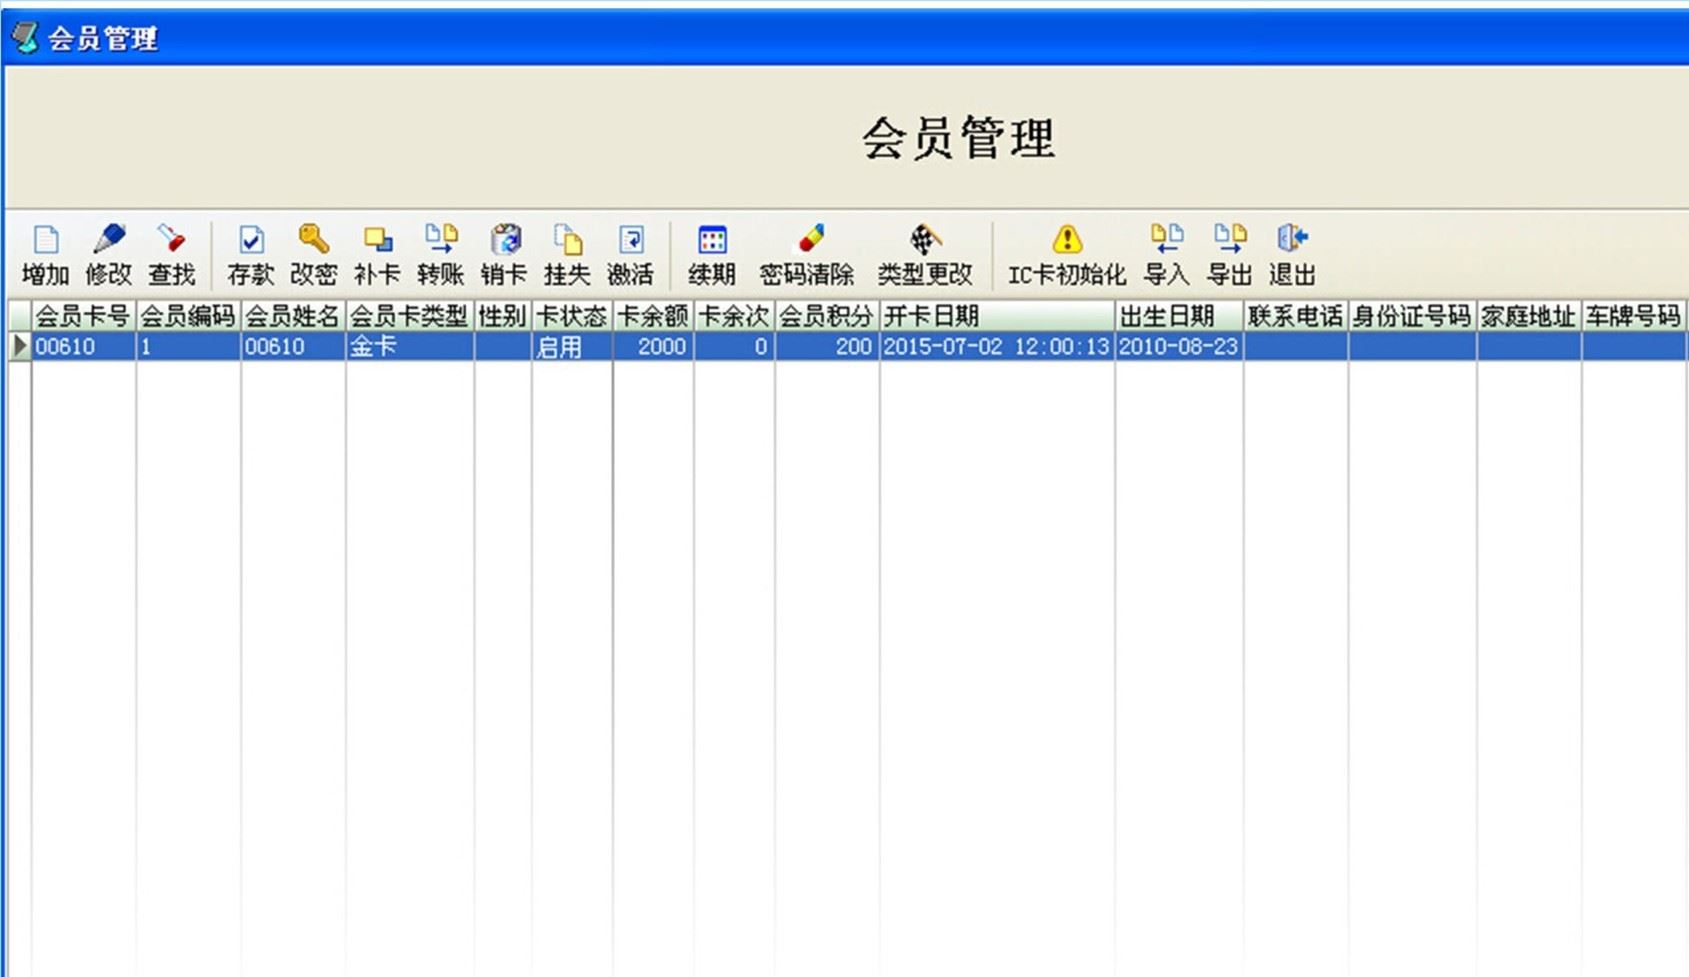
Task: Click the 卡状态 column header
Action: [572, 317]
